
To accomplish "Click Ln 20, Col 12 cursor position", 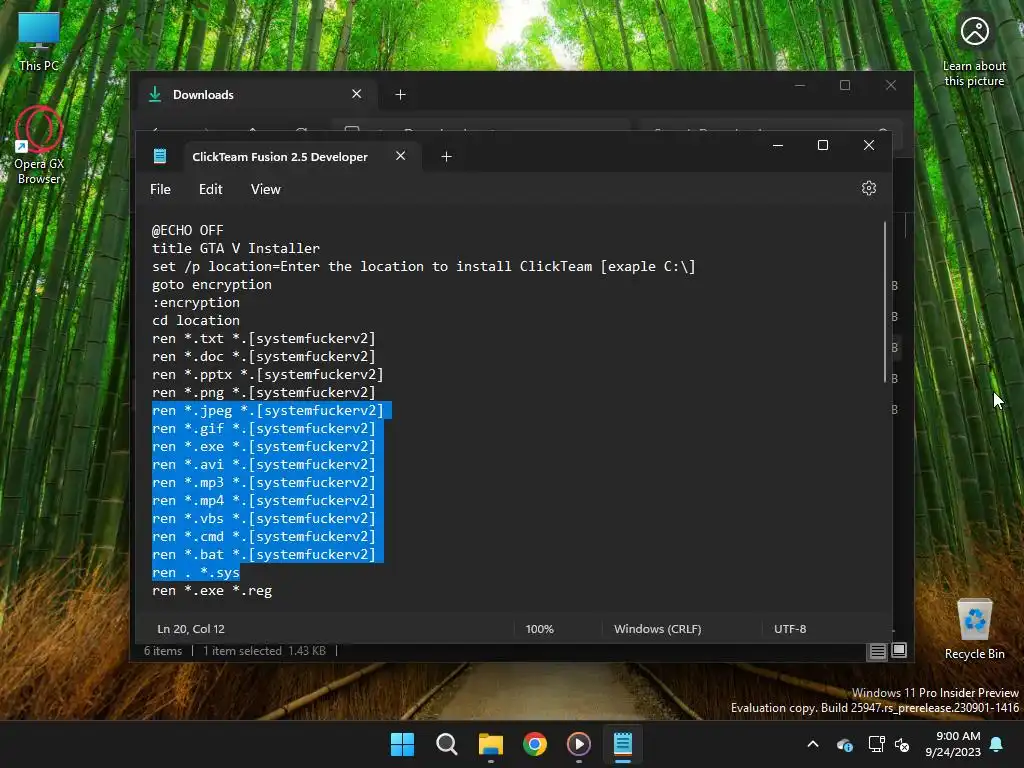I will pyautogui.click(x=191, y=629).
